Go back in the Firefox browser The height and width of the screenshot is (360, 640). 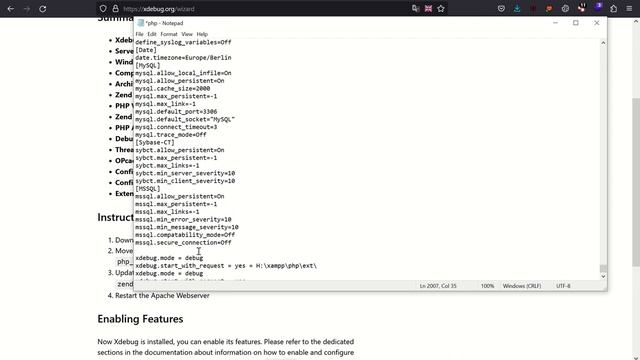(11, 9)
